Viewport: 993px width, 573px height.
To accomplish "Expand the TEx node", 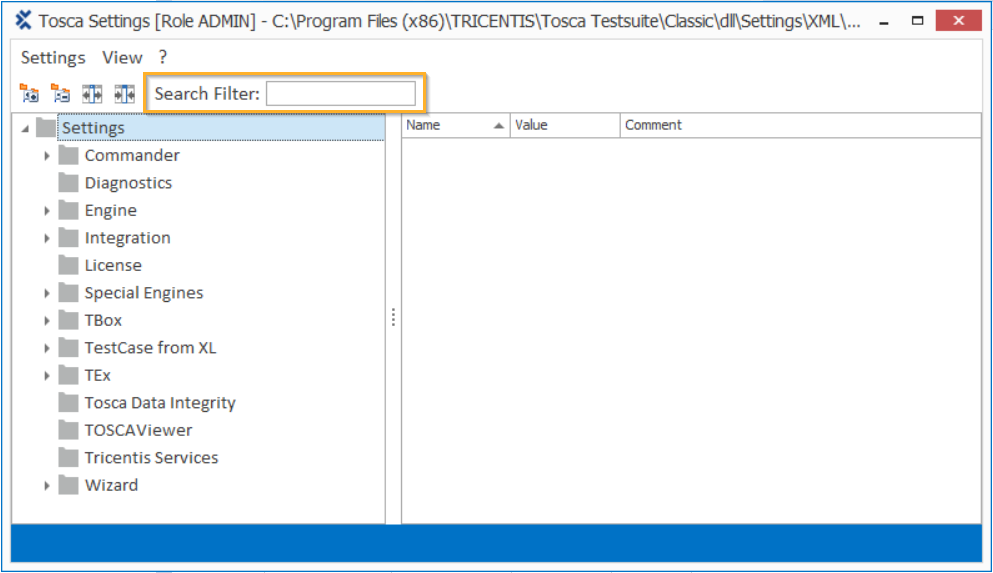I will (47, 375).
